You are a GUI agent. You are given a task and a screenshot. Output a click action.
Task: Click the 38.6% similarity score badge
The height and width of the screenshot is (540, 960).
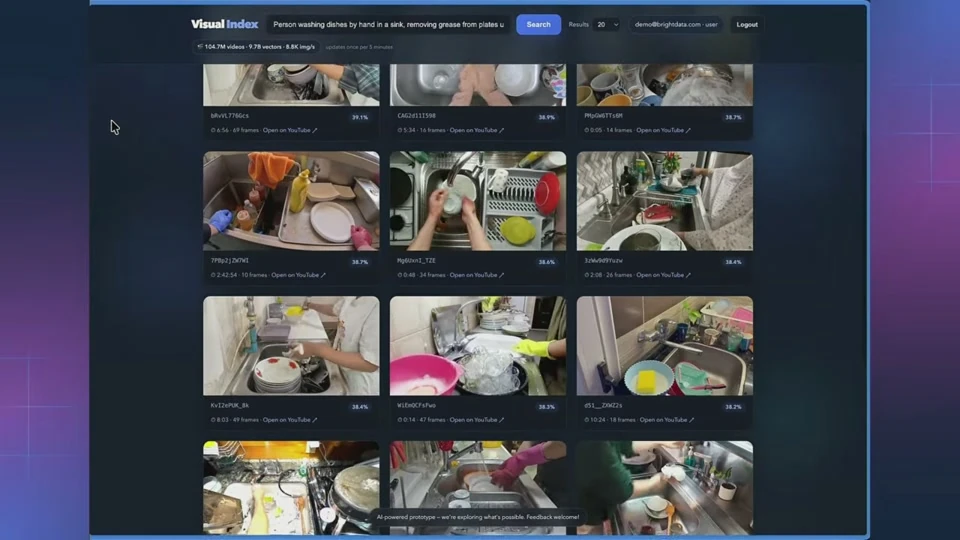tap(547, 262)
